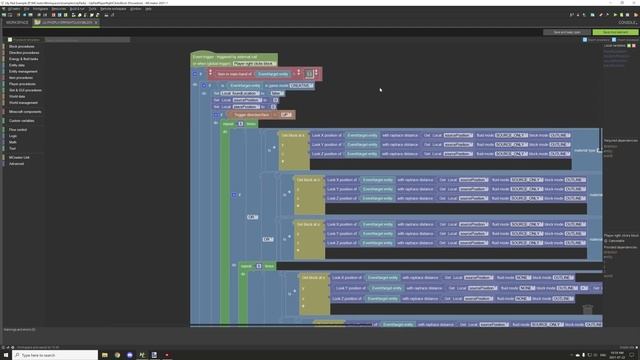
Task: Open the Tools menu
Action: click(x=93, y=9)
